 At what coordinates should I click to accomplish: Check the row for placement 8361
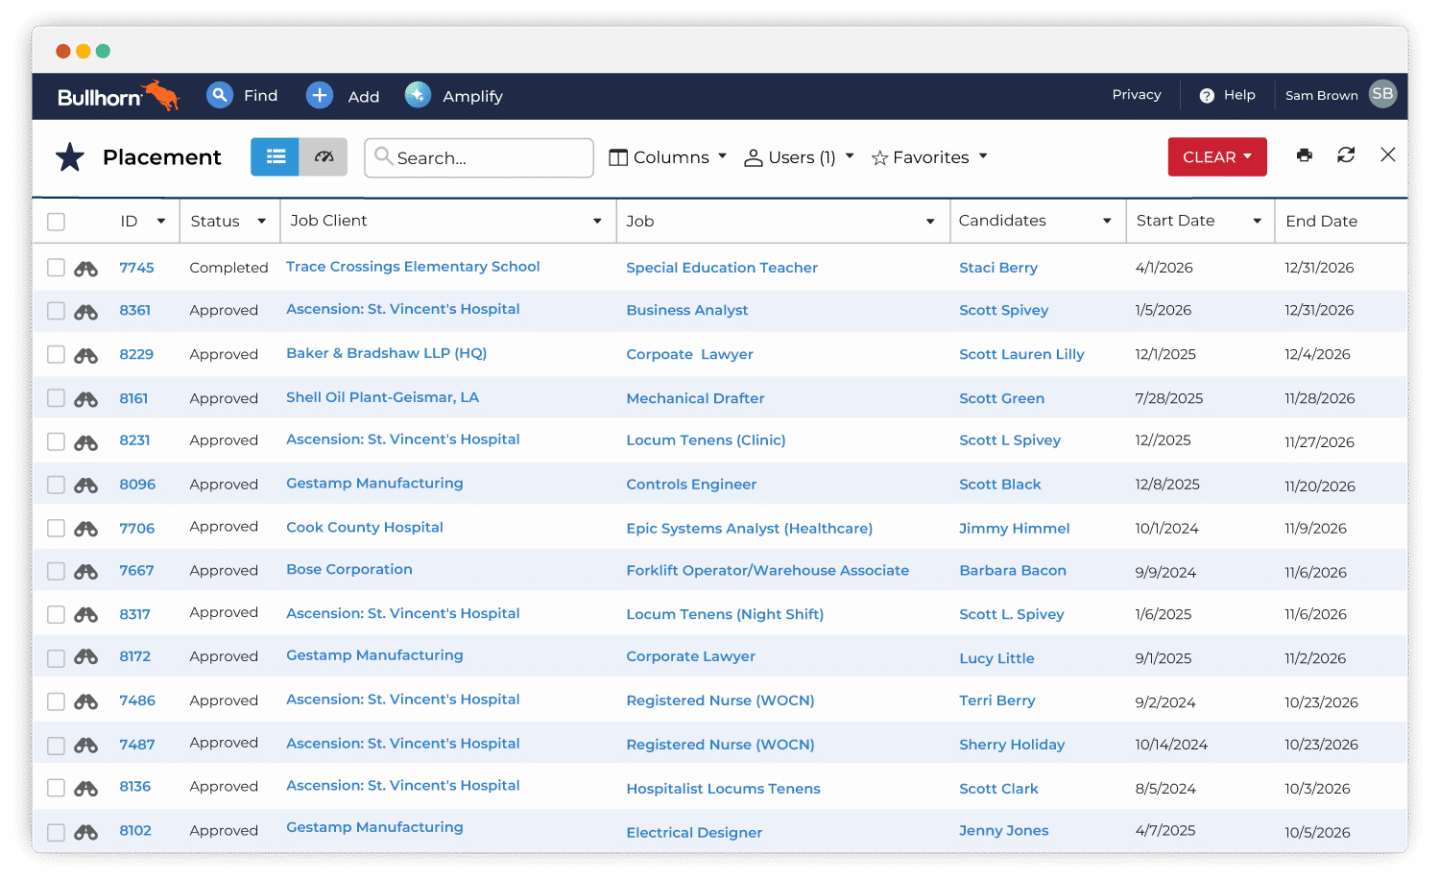56,311
